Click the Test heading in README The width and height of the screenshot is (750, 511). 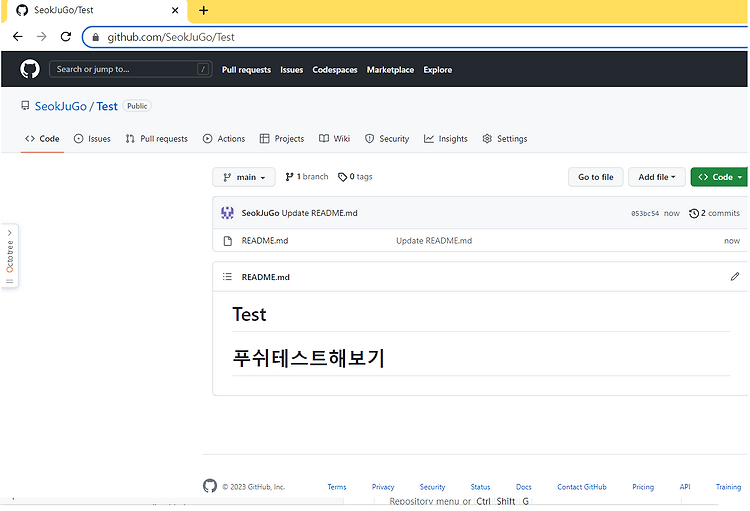(x=249, y=314)
